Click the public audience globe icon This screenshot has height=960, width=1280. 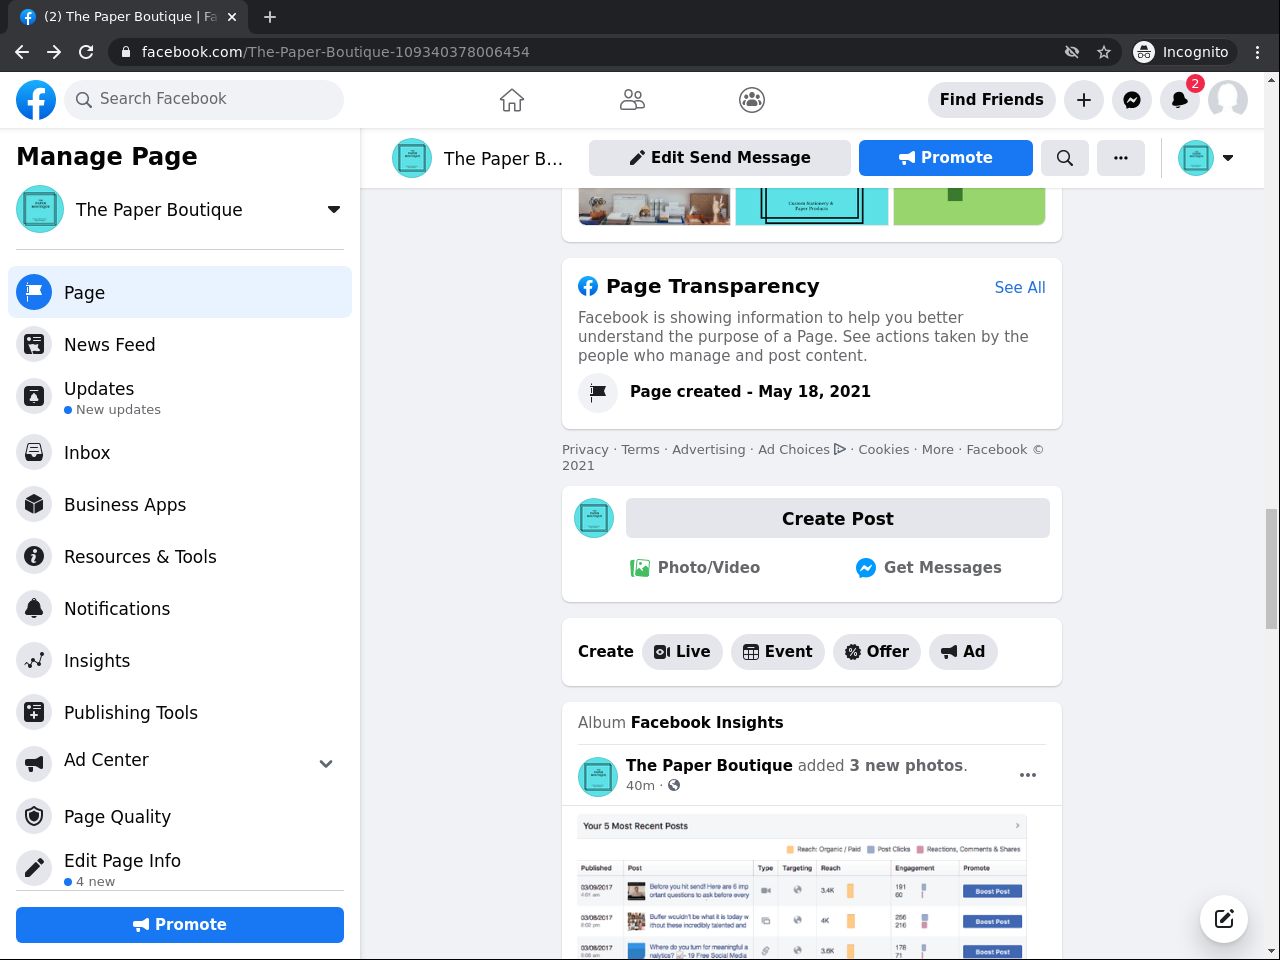click(674, 786)
